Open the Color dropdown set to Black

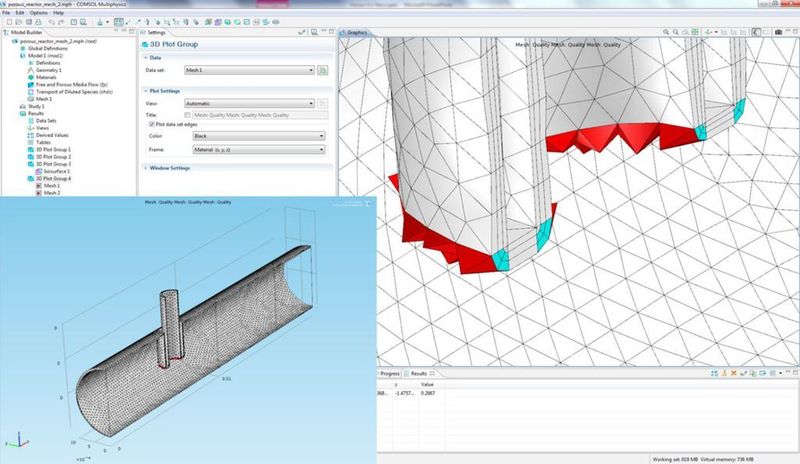pyautogui.click(x=258, y=135)
